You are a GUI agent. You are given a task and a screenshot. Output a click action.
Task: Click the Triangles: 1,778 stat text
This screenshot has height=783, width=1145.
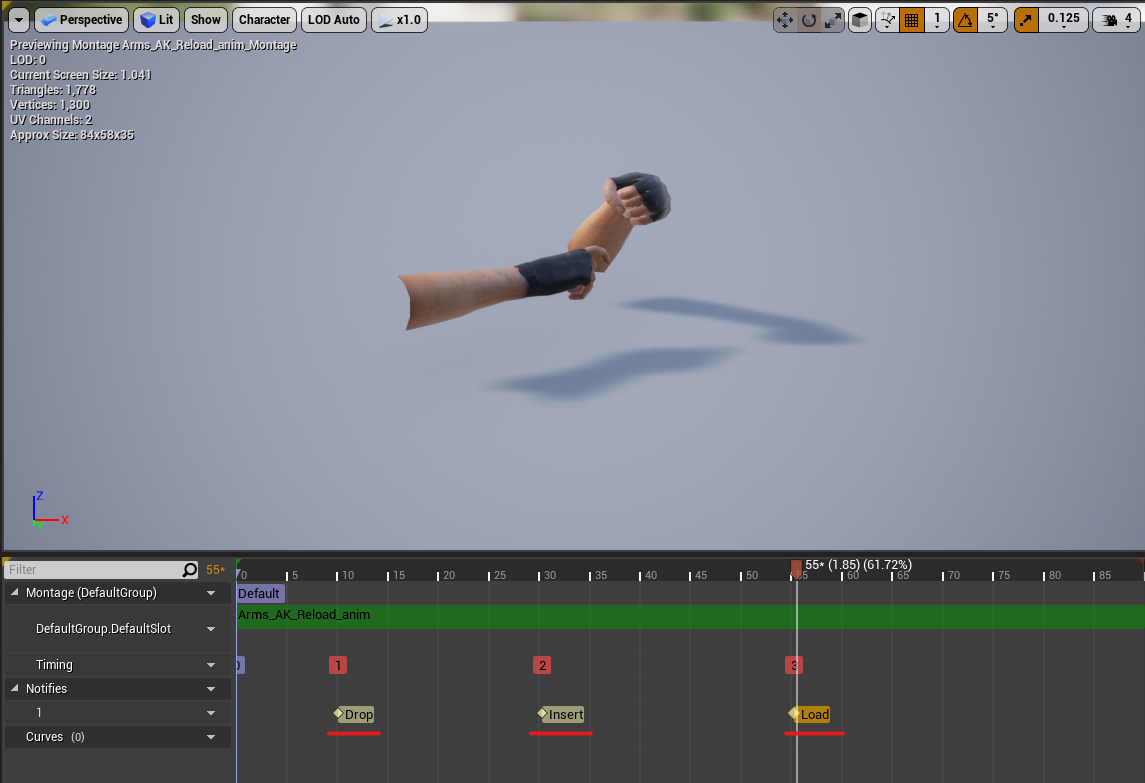[53, 90]
